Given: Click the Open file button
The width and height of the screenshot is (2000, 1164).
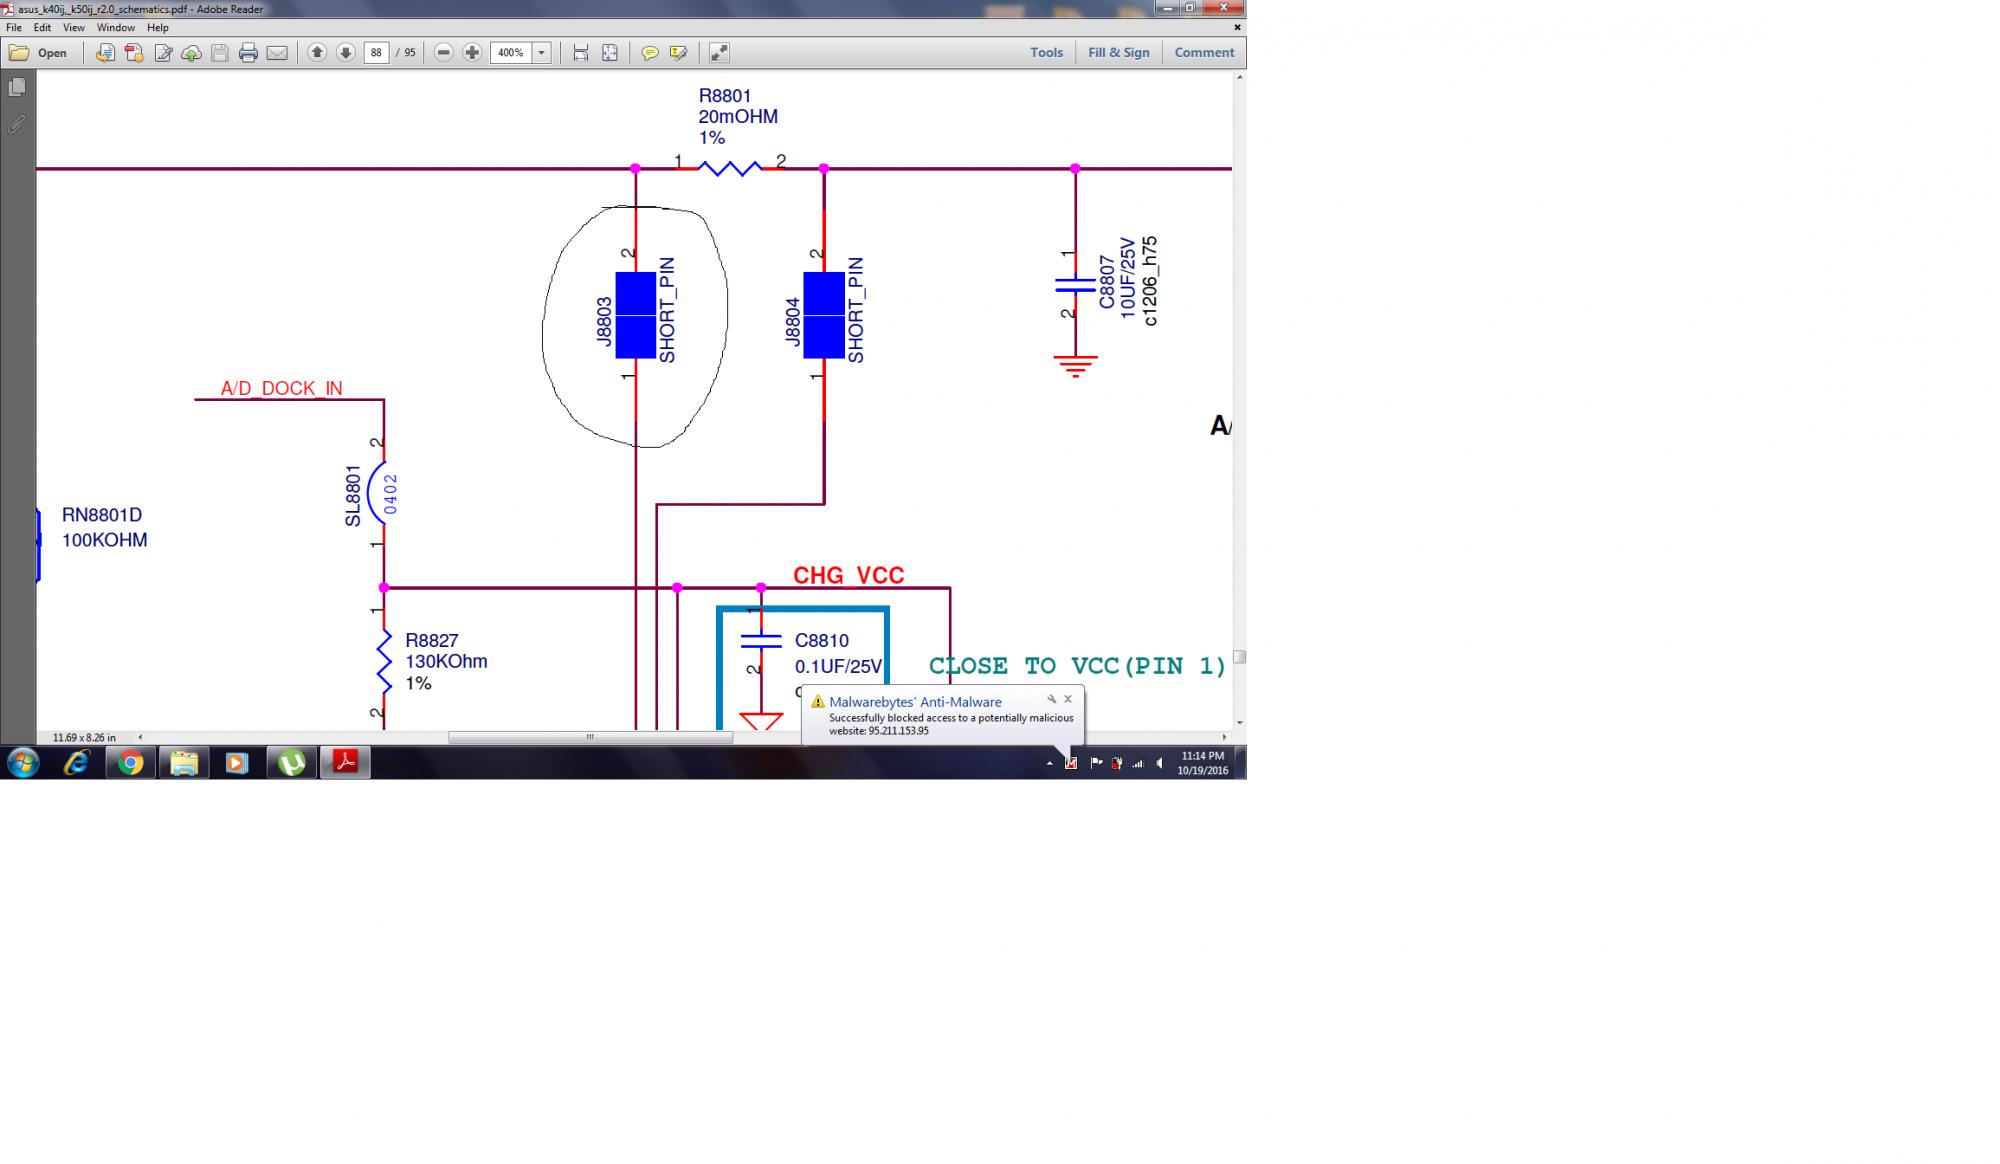Looking at the screenshot, I should pyautogui.click(x=40, y=53).
